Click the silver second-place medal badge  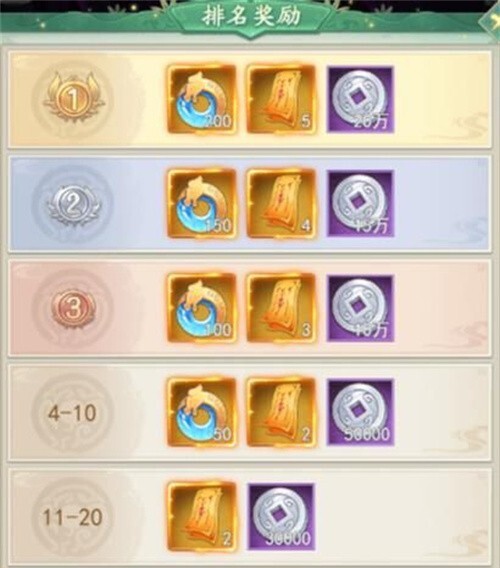pyautogui.click(x=74, y=205)
